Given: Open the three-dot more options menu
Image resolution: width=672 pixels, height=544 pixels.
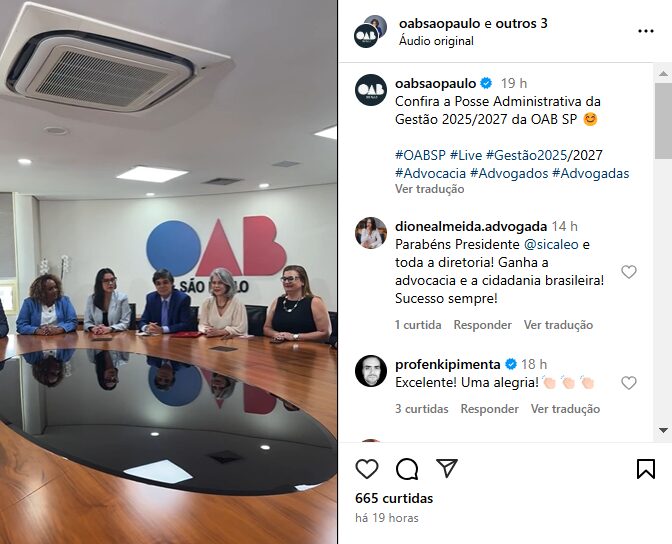Looking at the screenshot, I should [645, 31].
